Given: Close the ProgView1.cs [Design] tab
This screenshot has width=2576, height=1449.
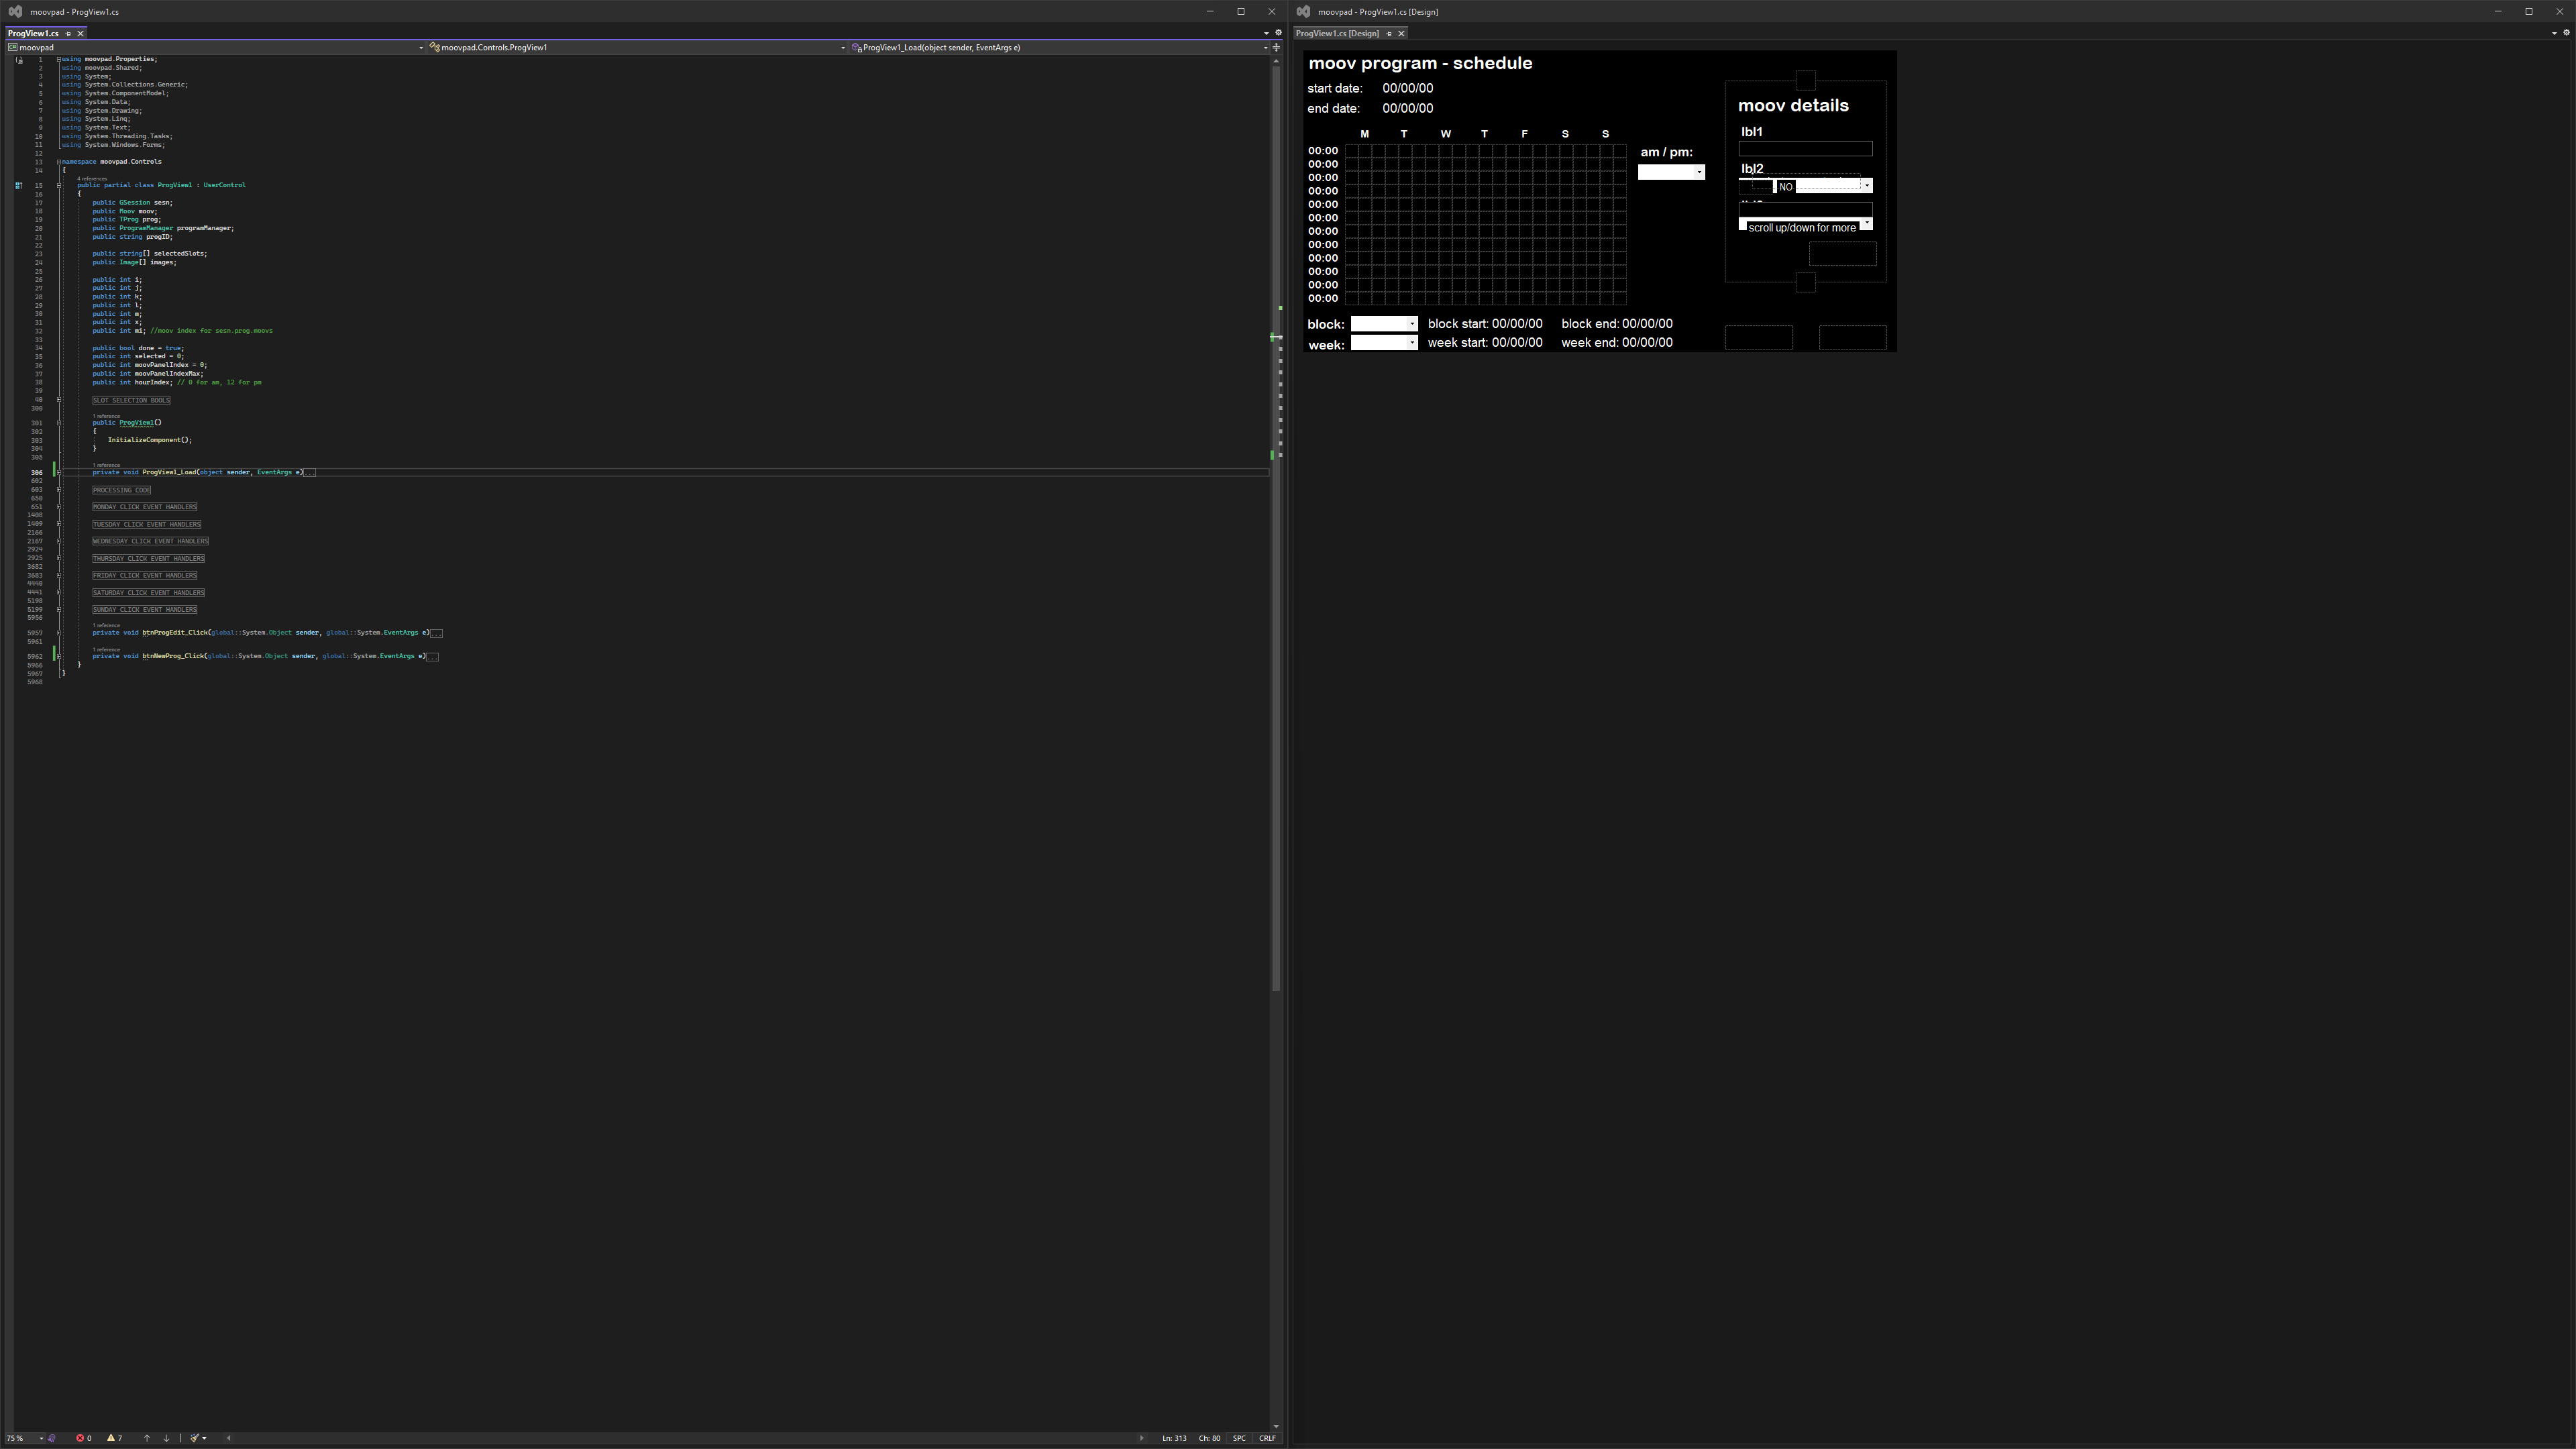Looking at the screenshot, I should click(1401, 33).
